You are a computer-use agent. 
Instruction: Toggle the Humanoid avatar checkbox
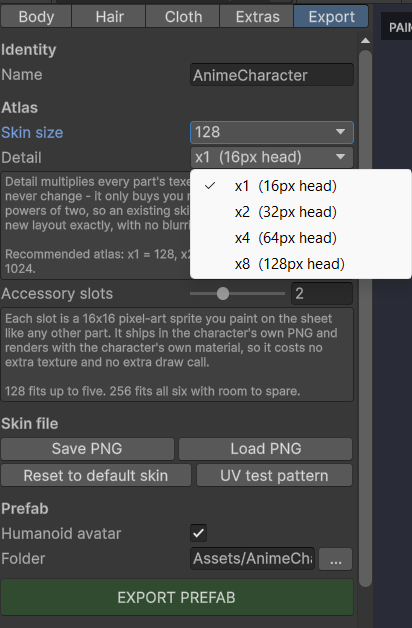pyautogui.click(x=199, y=533)
